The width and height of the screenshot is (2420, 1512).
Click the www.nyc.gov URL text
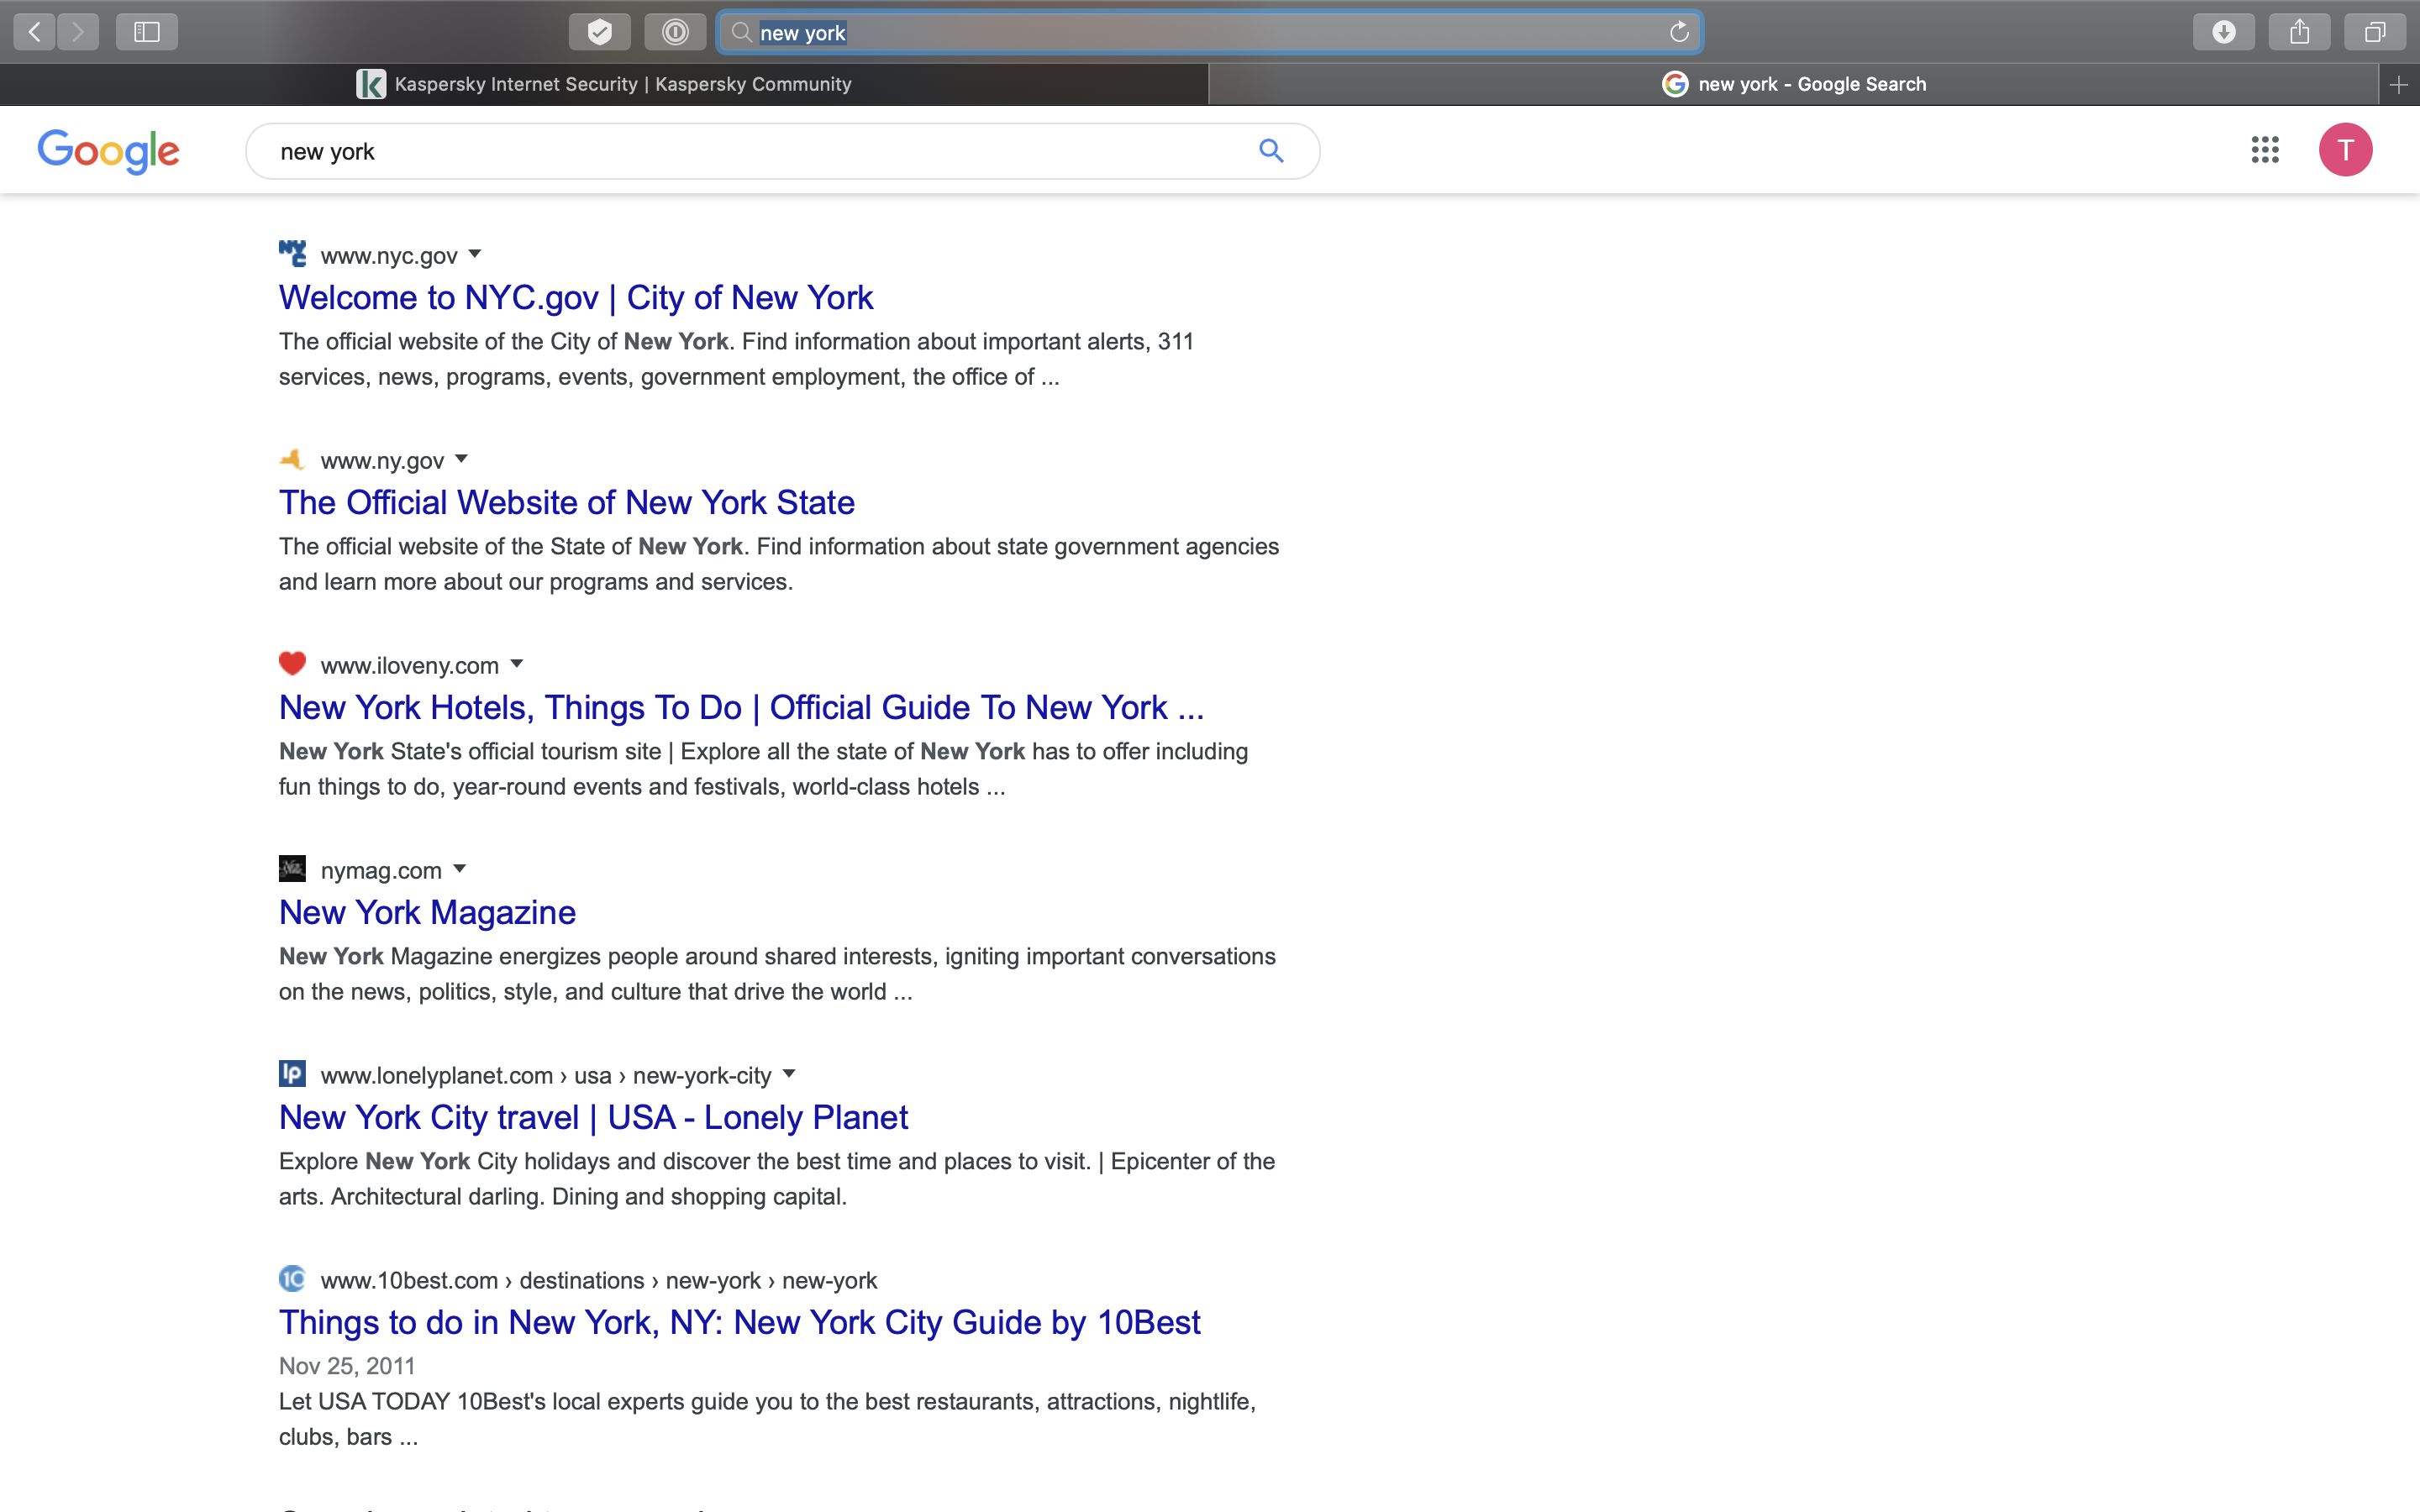click(389, 256)
